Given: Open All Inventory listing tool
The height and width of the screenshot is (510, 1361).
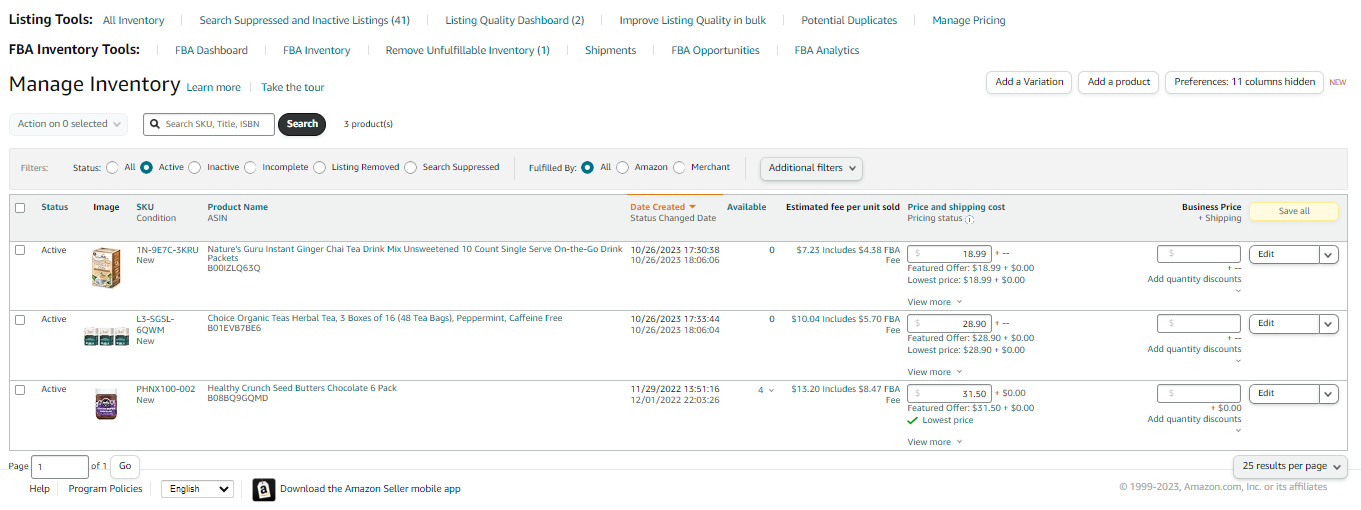Looking at the screenshot, I should point(134,20).
